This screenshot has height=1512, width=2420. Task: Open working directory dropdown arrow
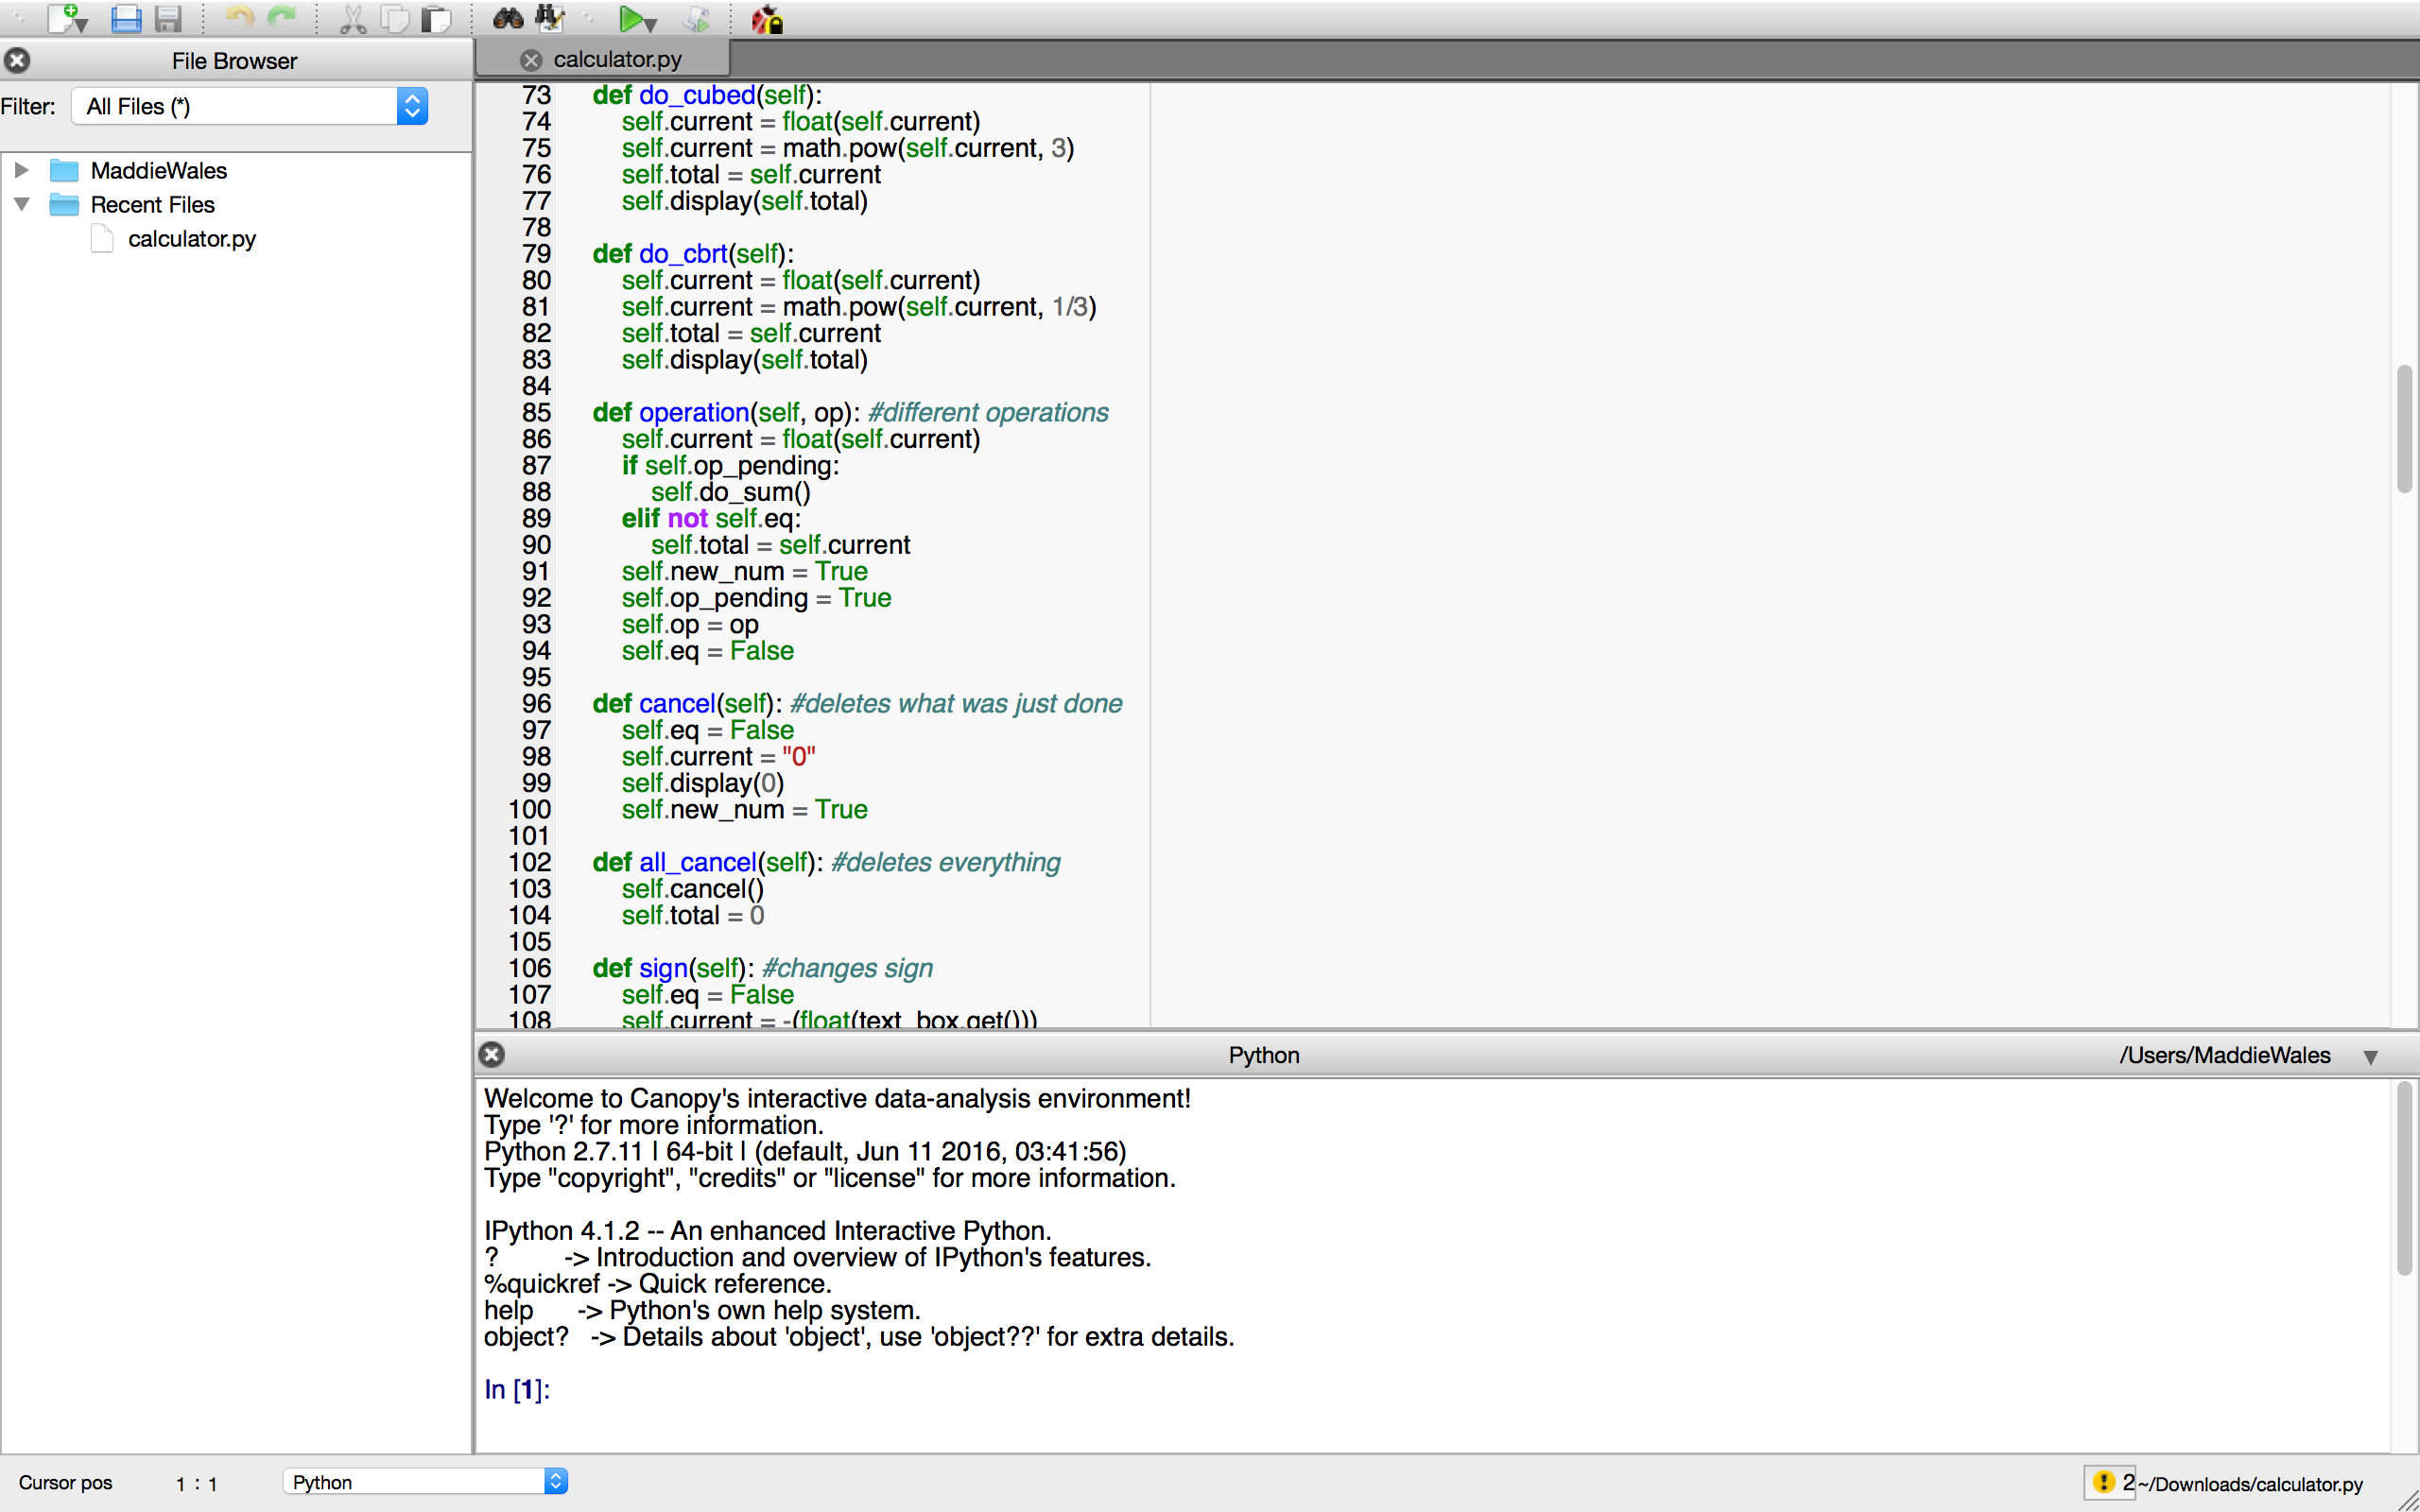click(2370, 1056)
